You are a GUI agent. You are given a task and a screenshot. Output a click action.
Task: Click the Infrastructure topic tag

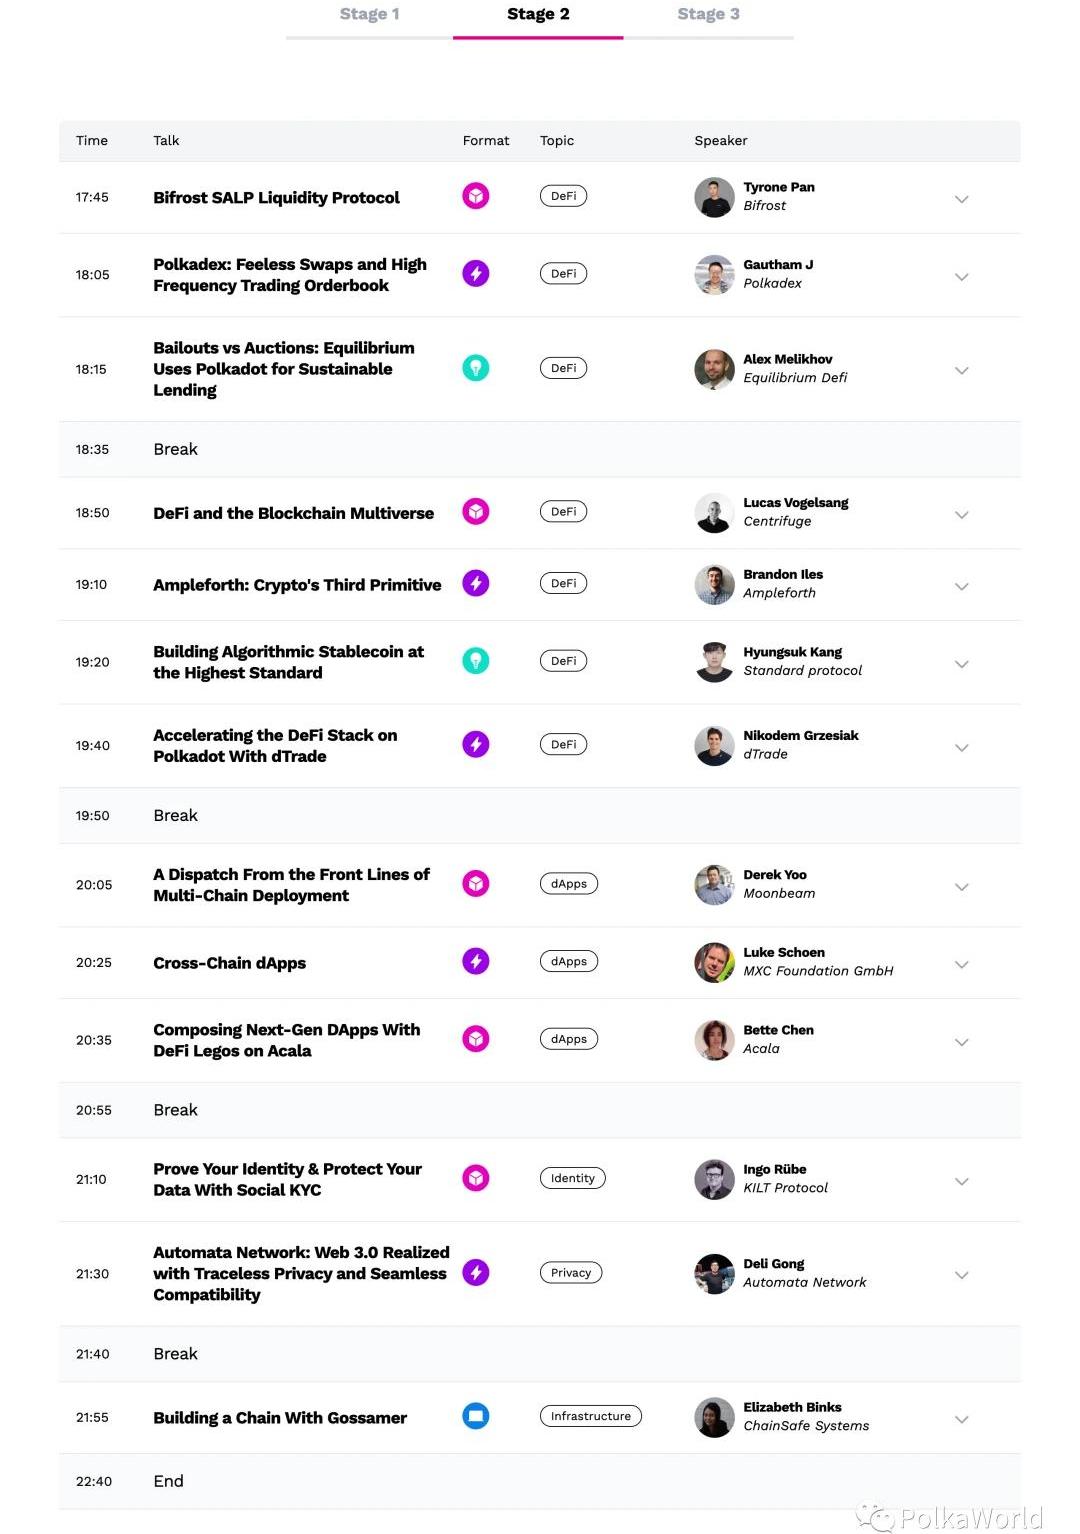590,1416
